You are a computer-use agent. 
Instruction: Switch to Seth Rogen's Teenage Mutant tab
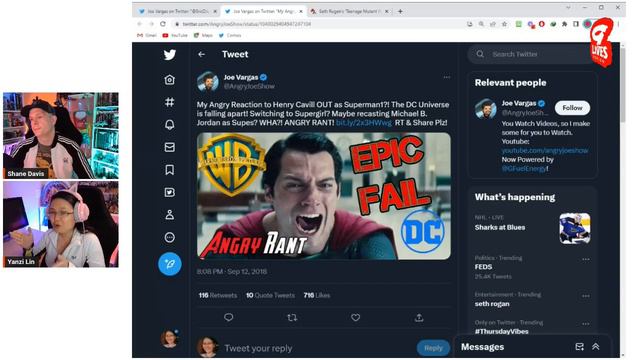tap(349, 11)
